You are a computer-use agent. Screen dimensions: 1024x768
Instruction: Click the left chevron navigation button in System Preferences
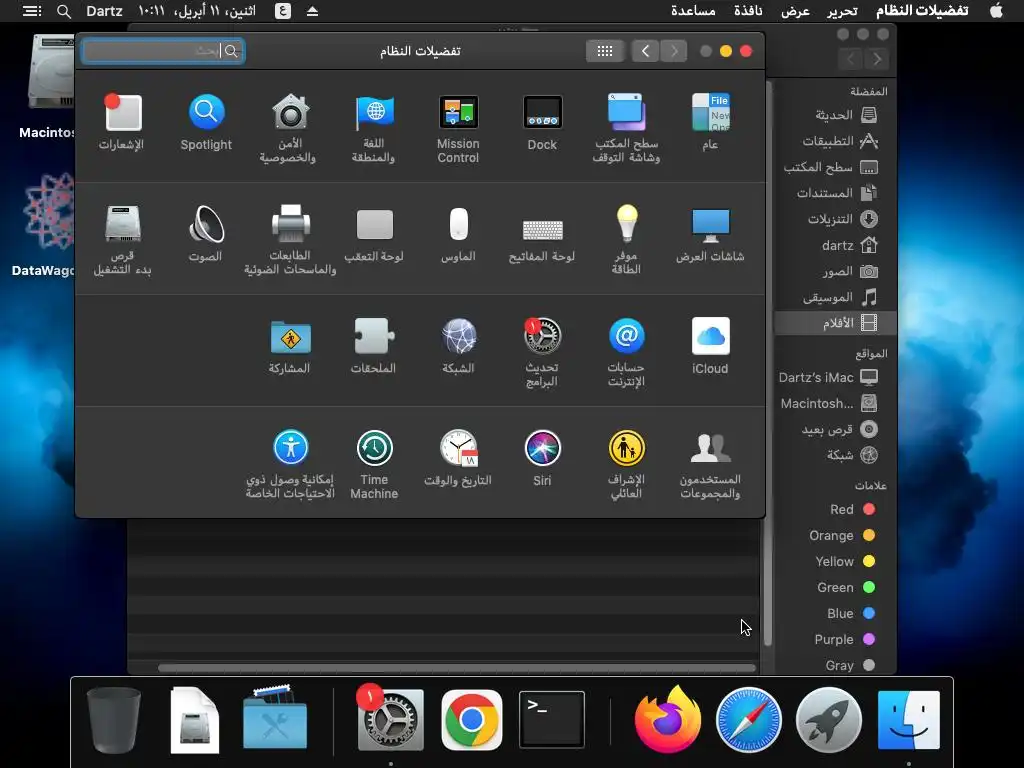coord(645,51)
